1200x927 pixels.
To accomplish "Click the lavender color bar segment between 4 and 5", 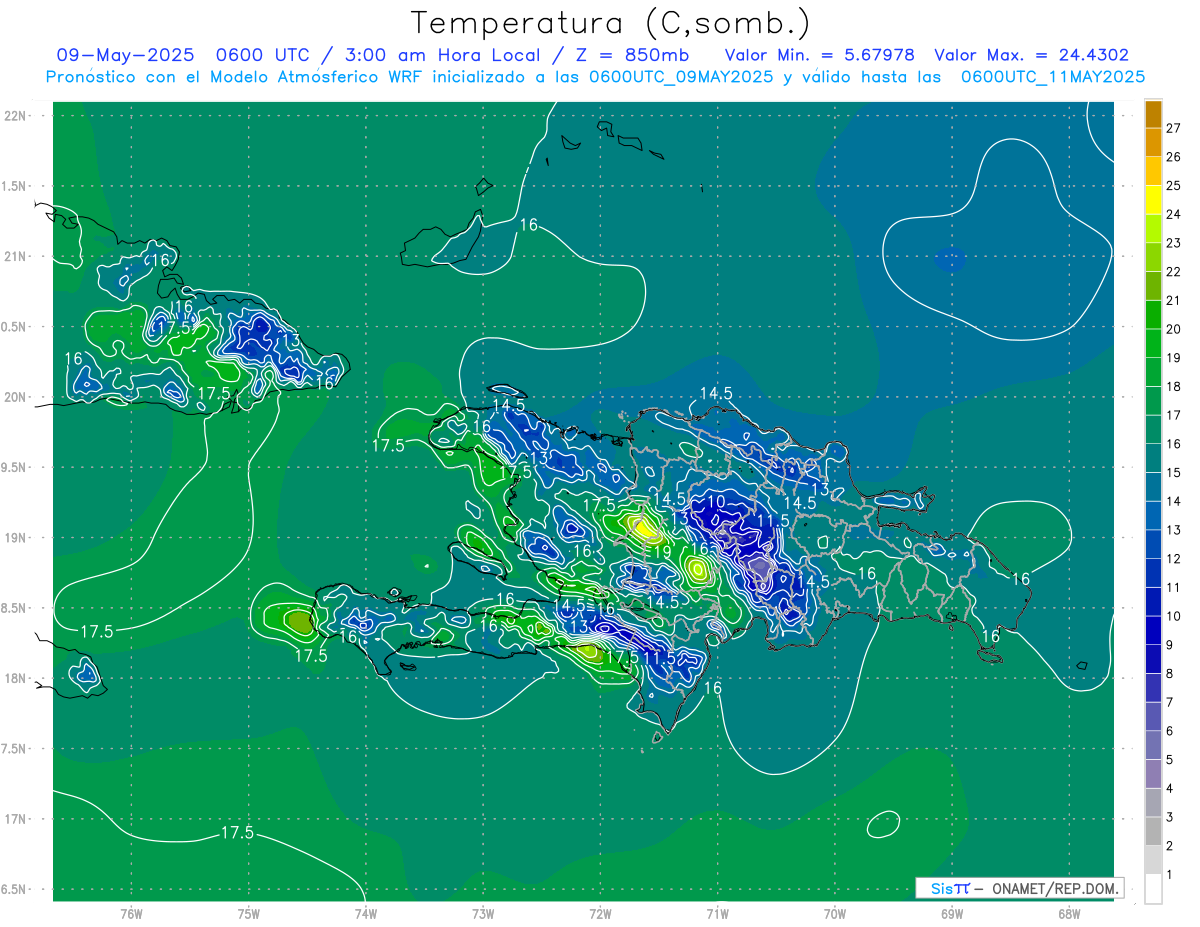I will pos(1153,774).
